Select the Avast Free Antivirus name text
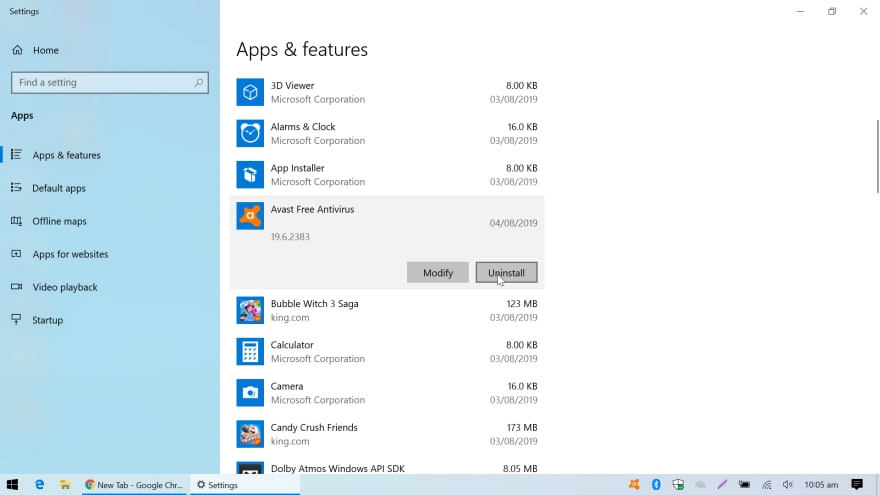Viewport: 880px width, 495px height. 312,209
